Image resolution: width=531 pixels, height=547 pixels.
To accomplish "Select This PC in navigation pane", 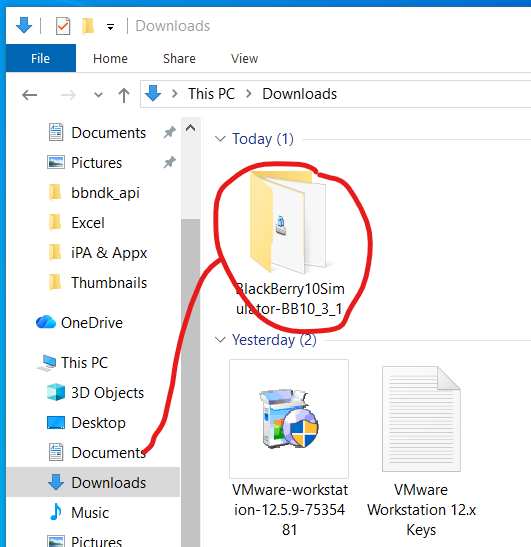I will pyautogui.click(x=84, y=363).
